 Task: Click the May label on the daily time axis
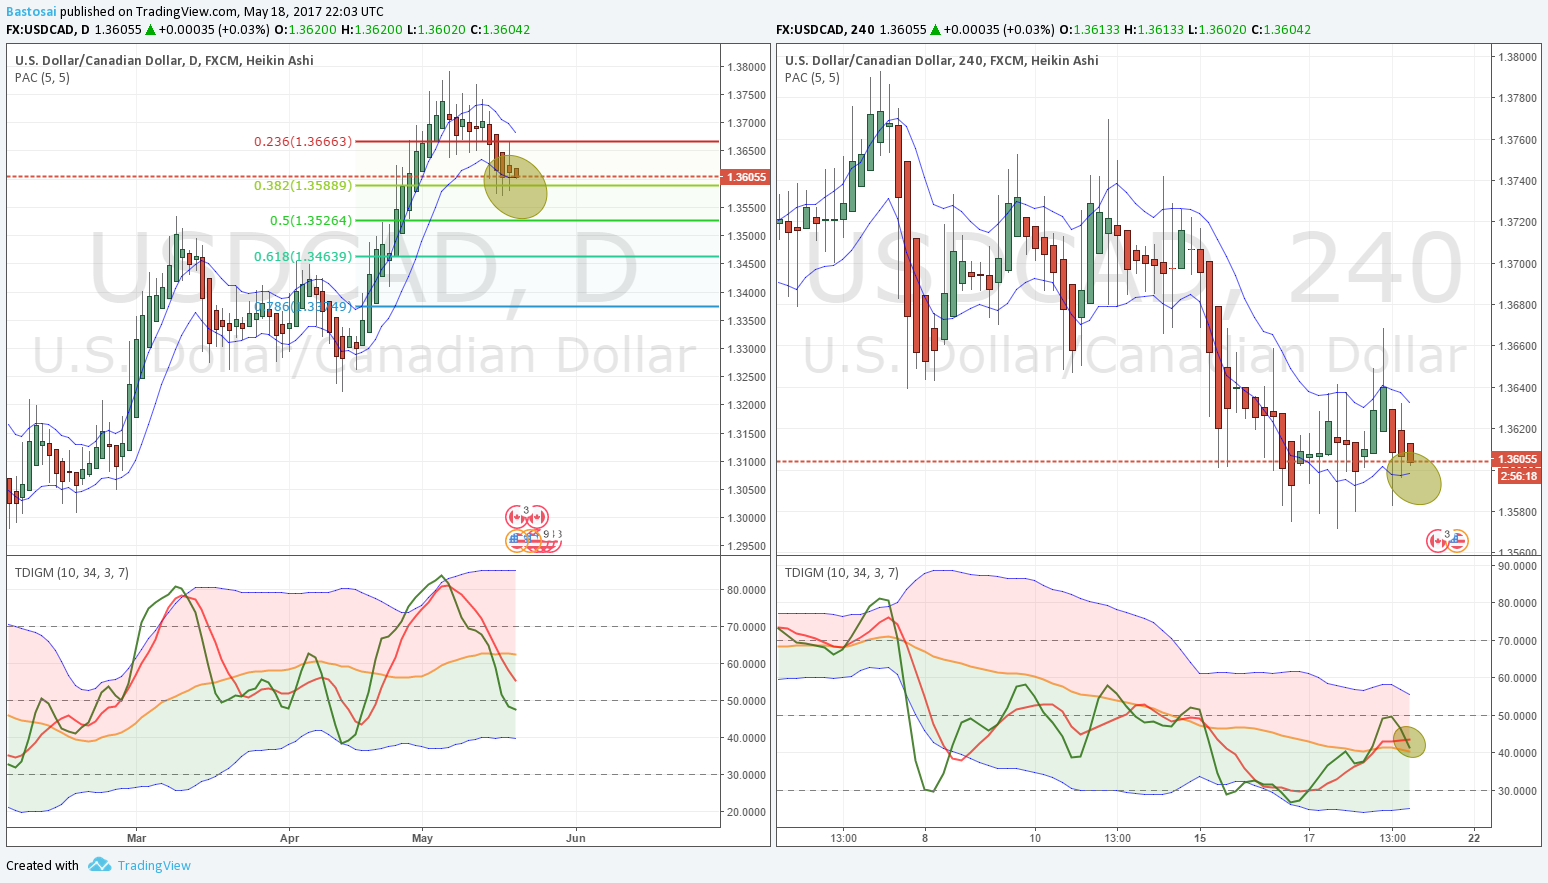422,838
